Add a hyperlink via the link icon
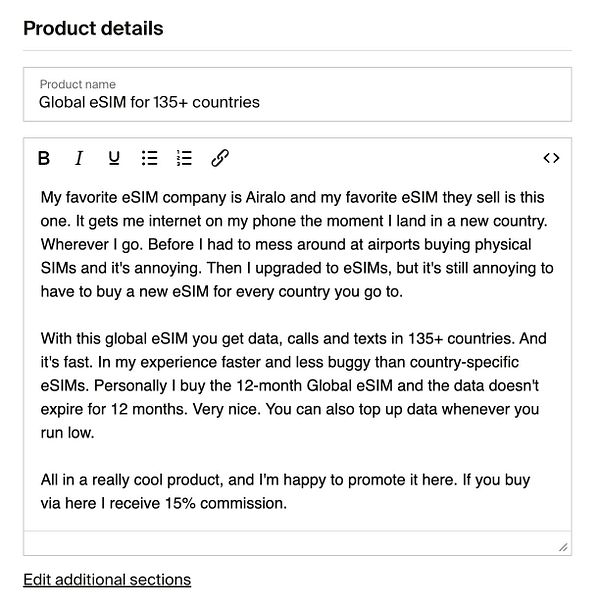 [x=220, y=158]
